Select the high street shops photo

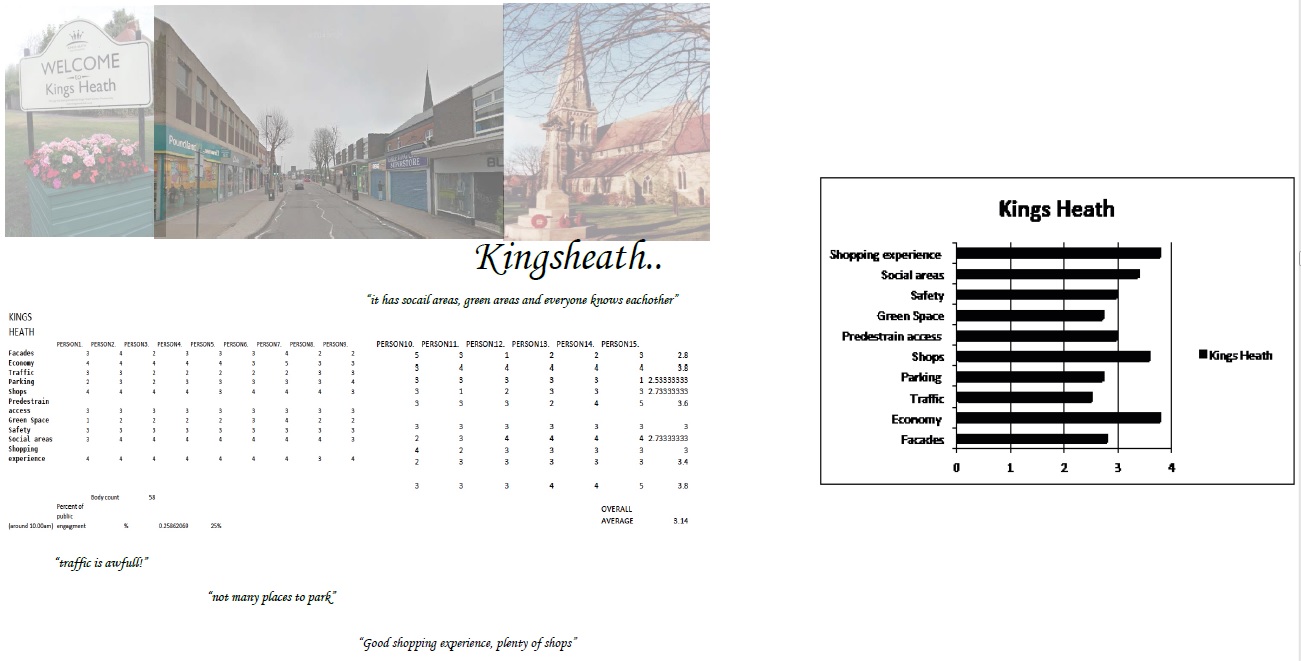pyautogui.click(x=328, y=122)
